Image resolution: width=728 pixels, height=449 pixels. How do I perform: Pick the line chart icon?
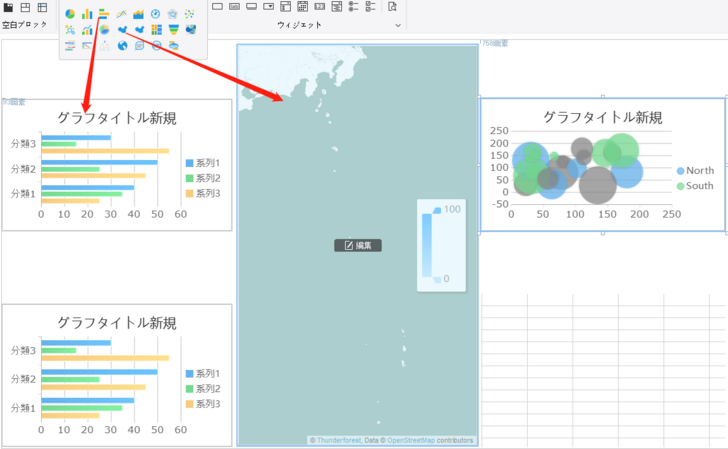tap(122, 14)
